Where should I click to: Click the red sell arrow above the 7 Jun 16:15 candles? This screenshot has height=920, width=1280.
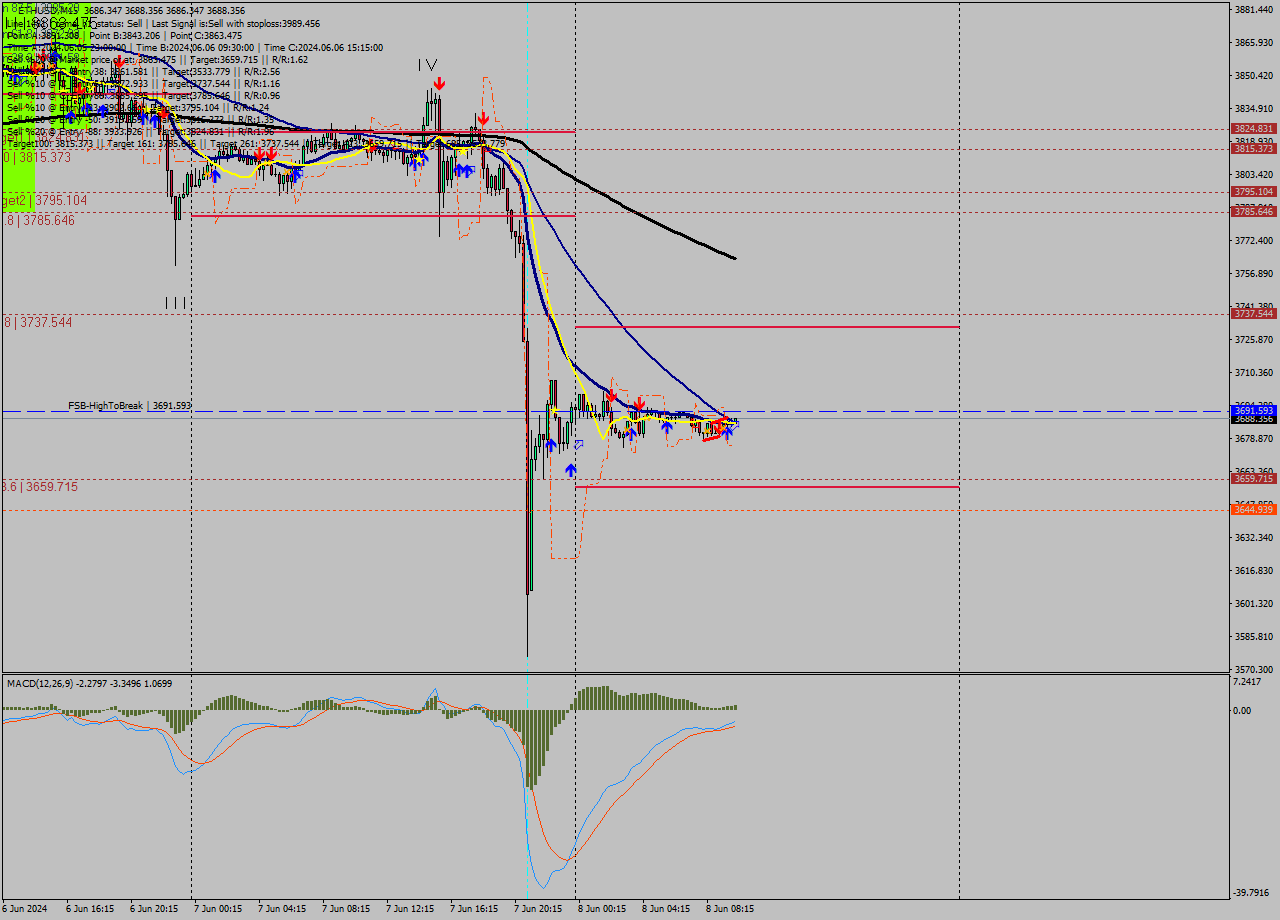(x=483, y=117)
